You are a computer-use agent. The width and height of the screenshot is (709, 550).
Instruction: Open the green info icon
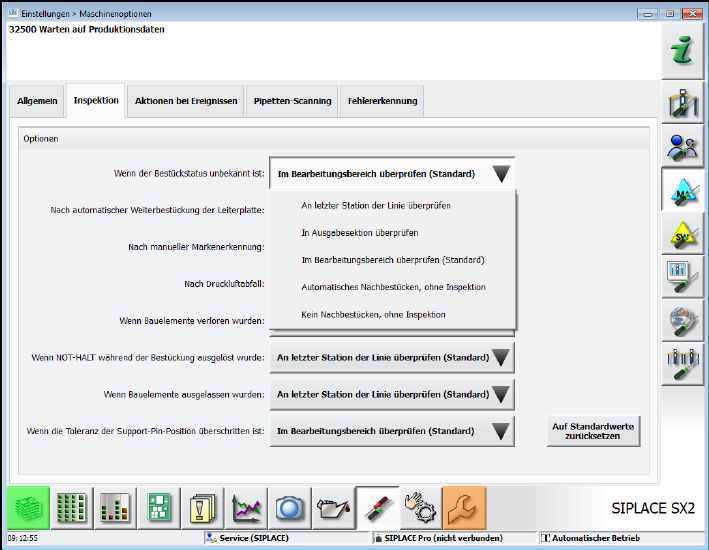[682, 51]
